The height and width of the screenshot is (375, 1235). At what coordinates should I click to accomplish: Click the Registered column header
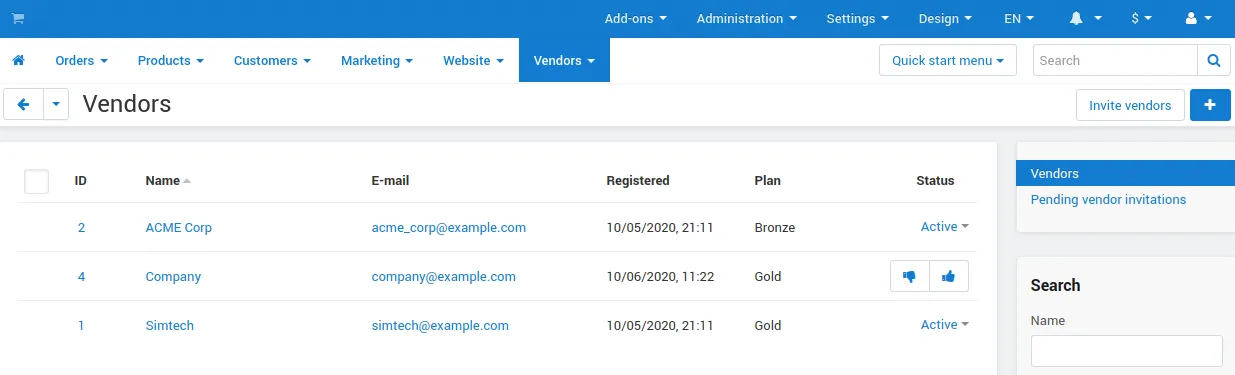638,181
